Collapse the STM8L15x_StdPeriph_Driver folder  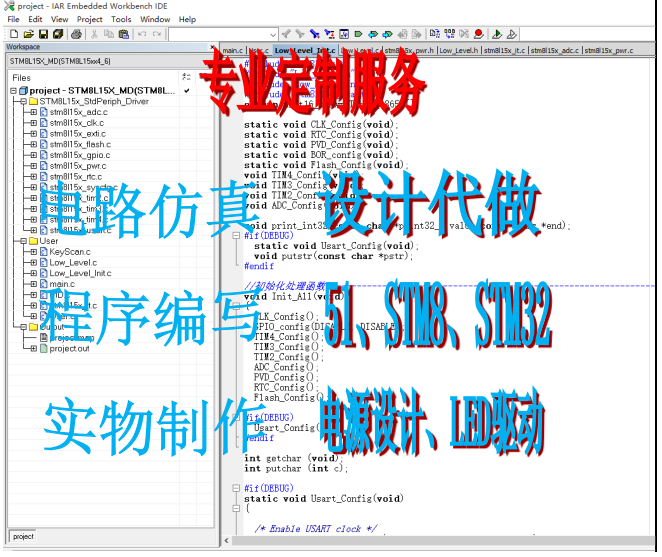point(24,101)
